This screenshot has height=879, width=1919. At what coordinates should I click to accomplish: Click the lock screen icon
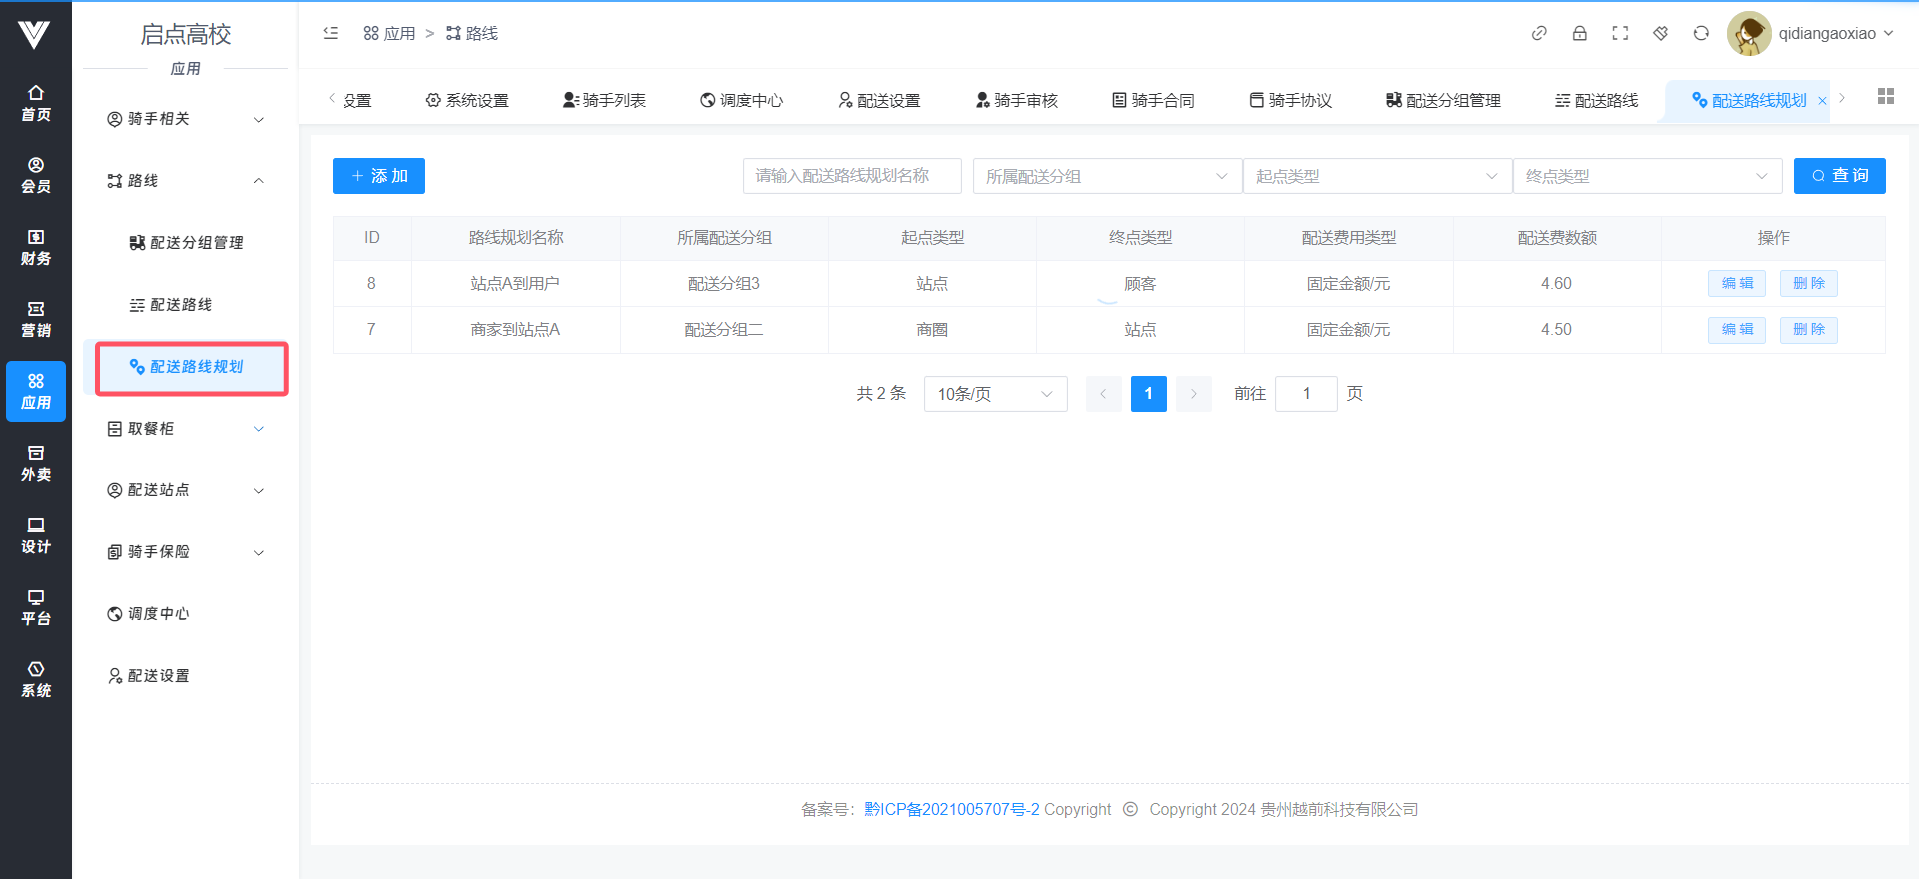1579,33
